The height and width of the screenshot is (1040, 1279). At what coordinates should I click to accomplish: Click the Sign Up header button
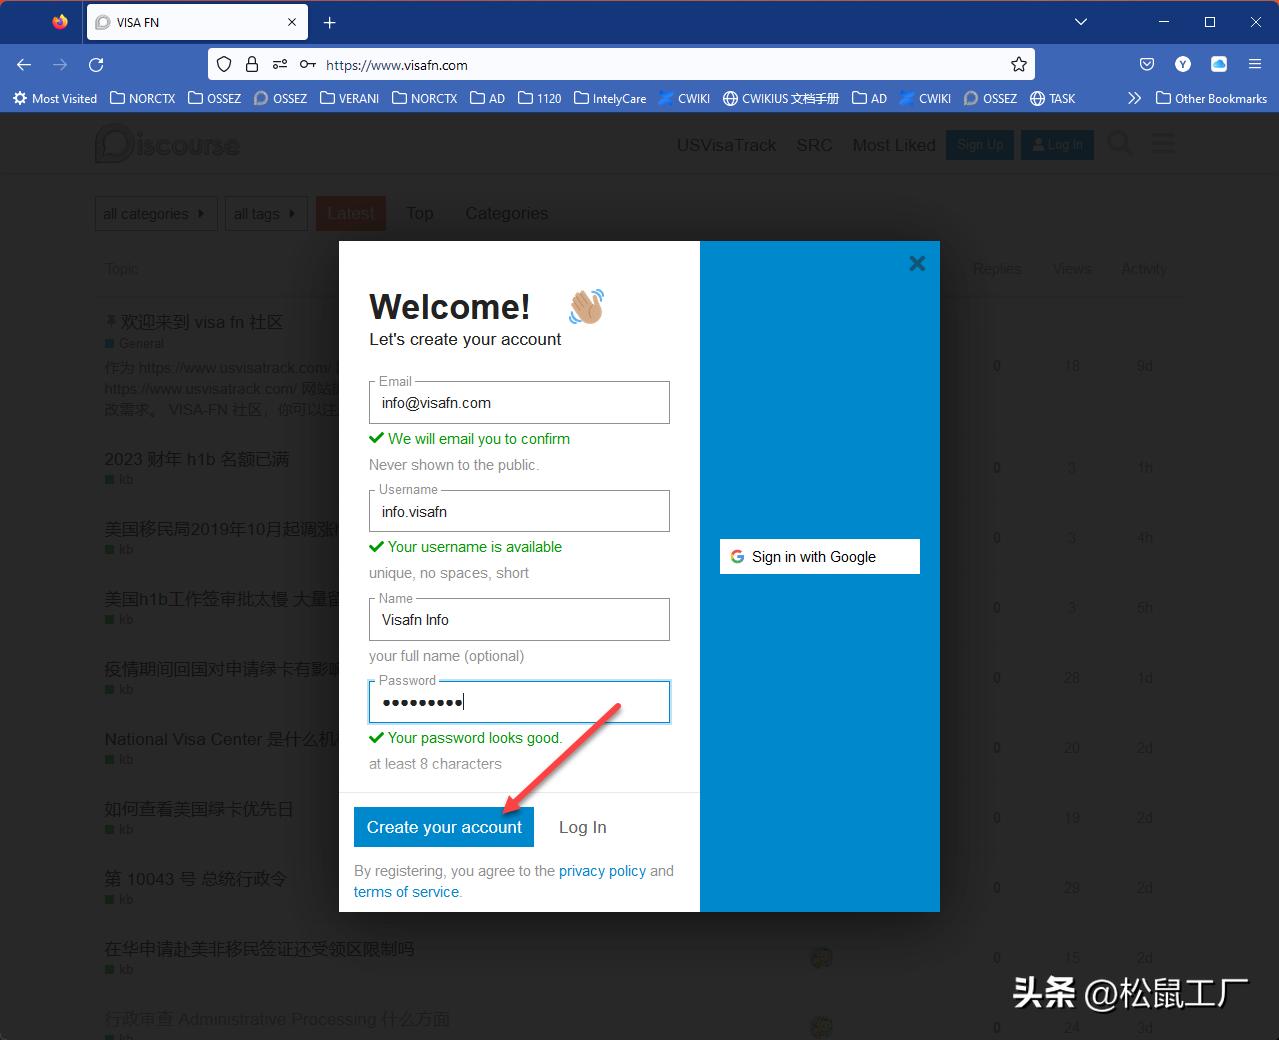[979, 144]
